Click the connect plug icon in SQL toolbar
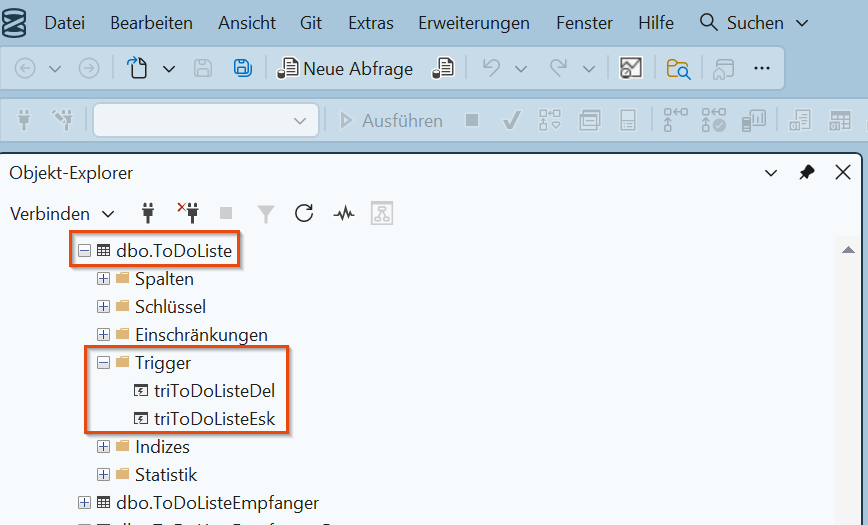Image resolution: width=868 pixels, height=525 pixels. [x=24, y=120]
